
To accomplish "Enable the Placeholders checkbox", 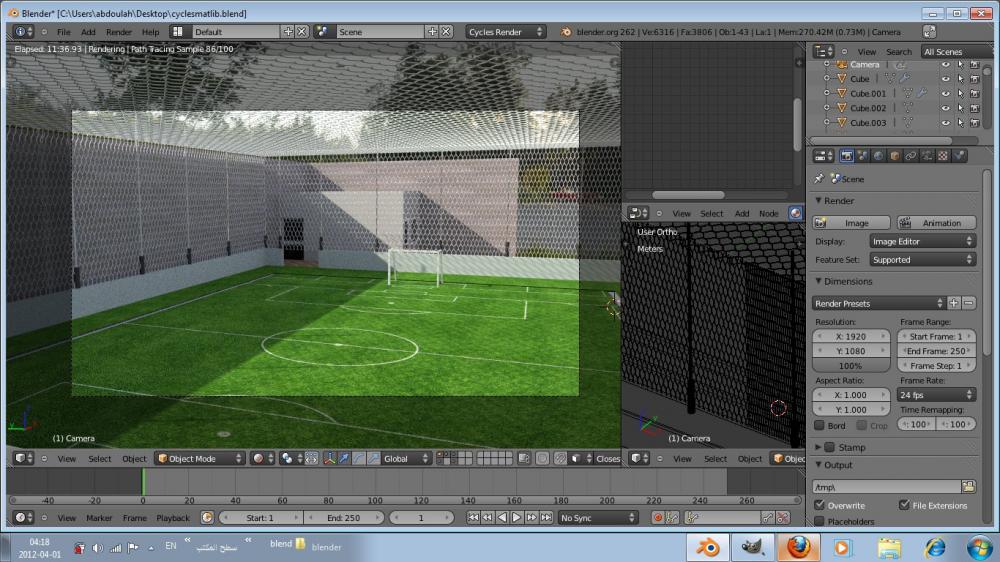I will pos(820,521).
